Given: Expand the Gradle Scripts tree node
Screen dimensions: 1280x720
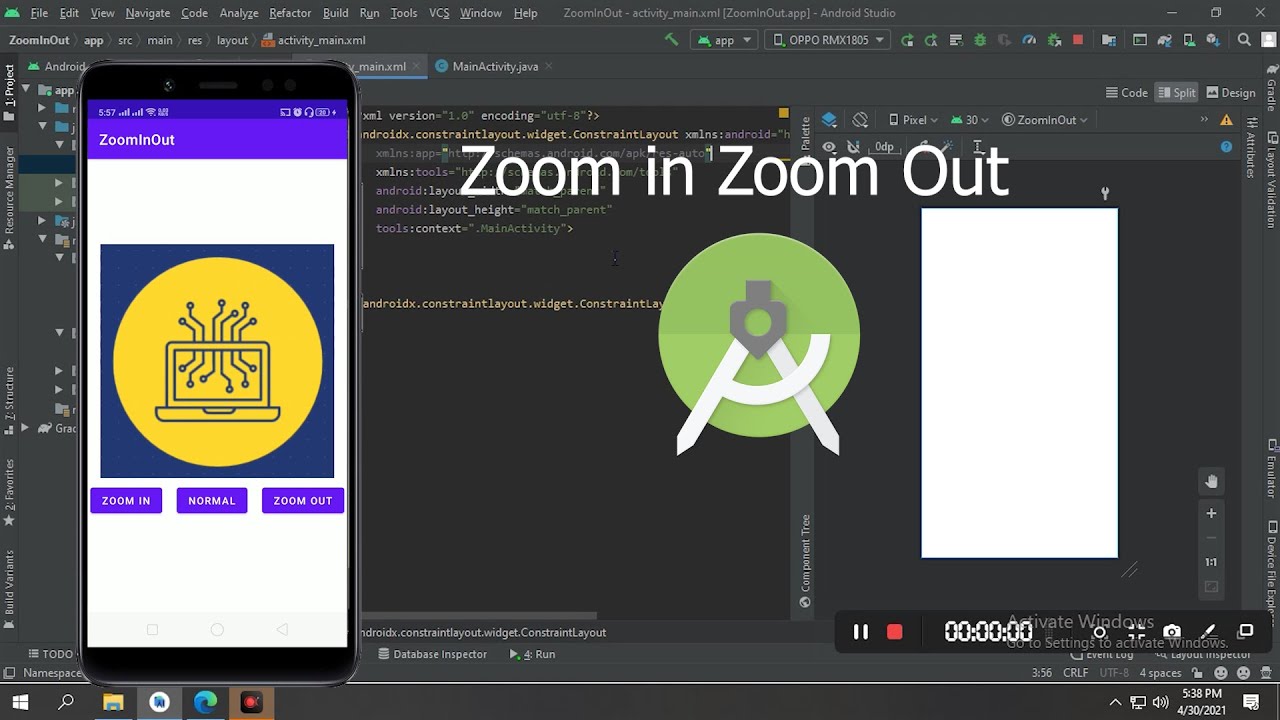Looking at the screenshot, I should tap(25, 428).
